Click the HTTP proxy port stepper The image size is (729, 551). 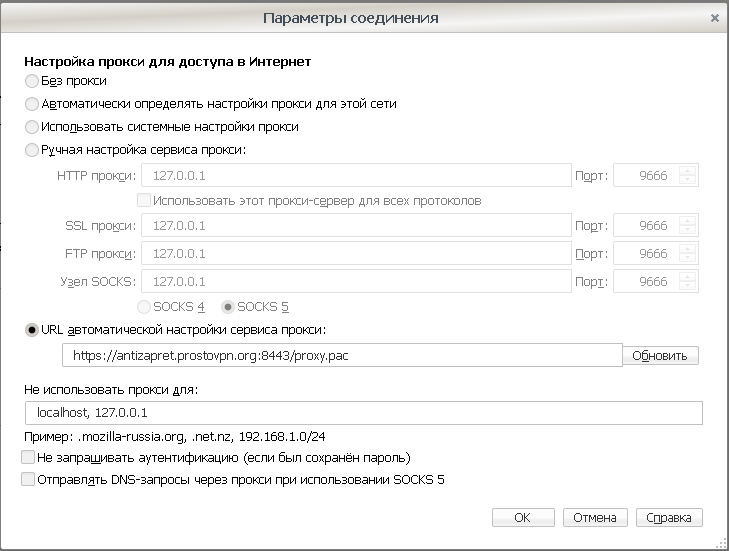coord(687,175)
